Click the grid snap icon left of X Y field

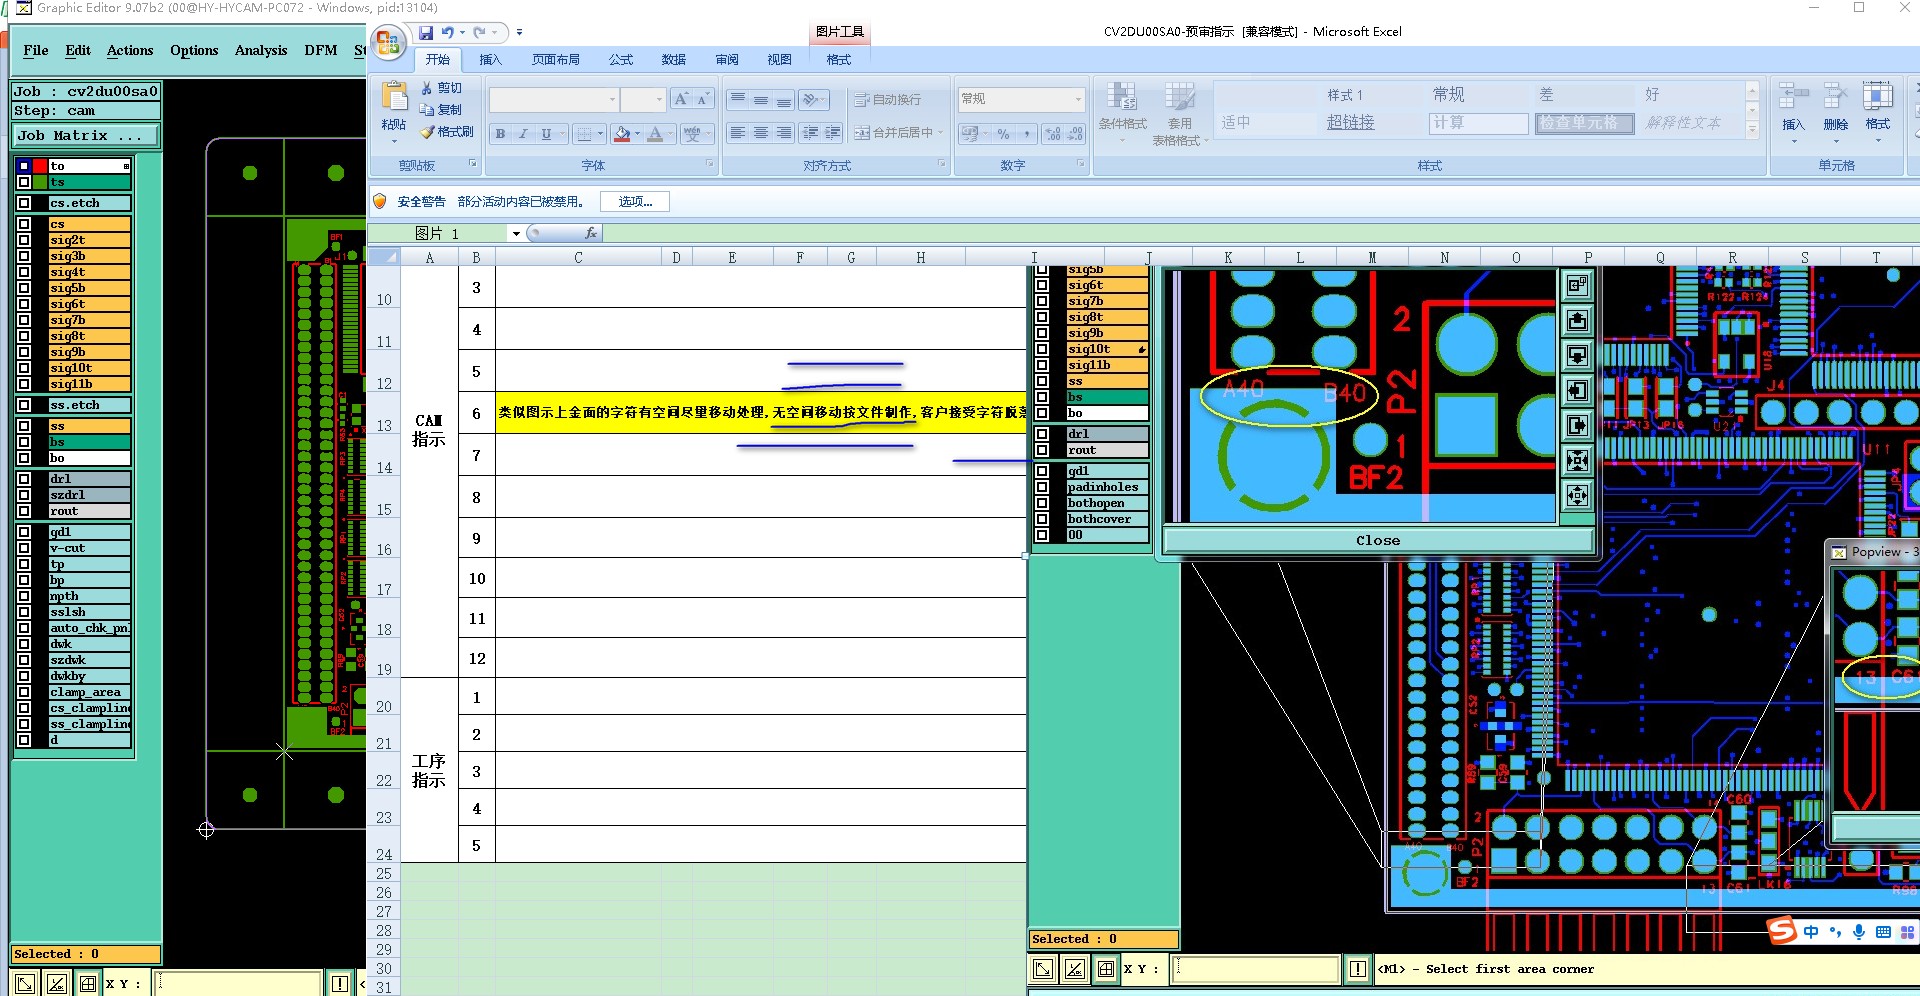pyautogui.click(x=88, y=984)
